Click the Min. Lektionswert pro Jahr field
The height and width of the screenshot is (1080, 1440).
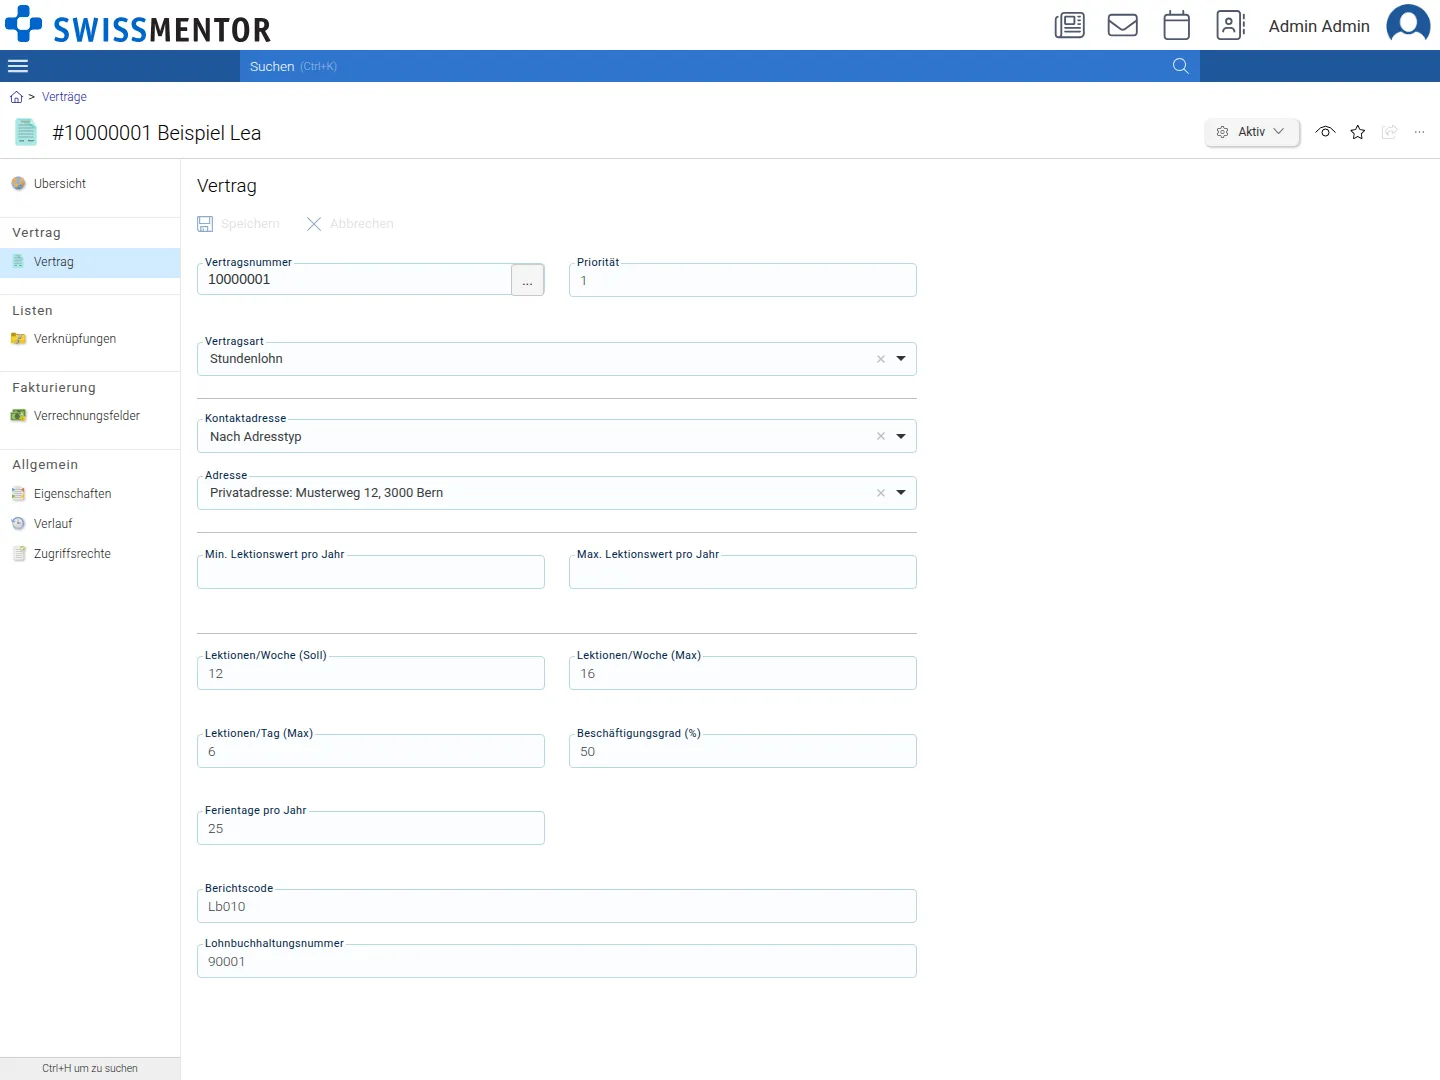(x=371, y=572)
